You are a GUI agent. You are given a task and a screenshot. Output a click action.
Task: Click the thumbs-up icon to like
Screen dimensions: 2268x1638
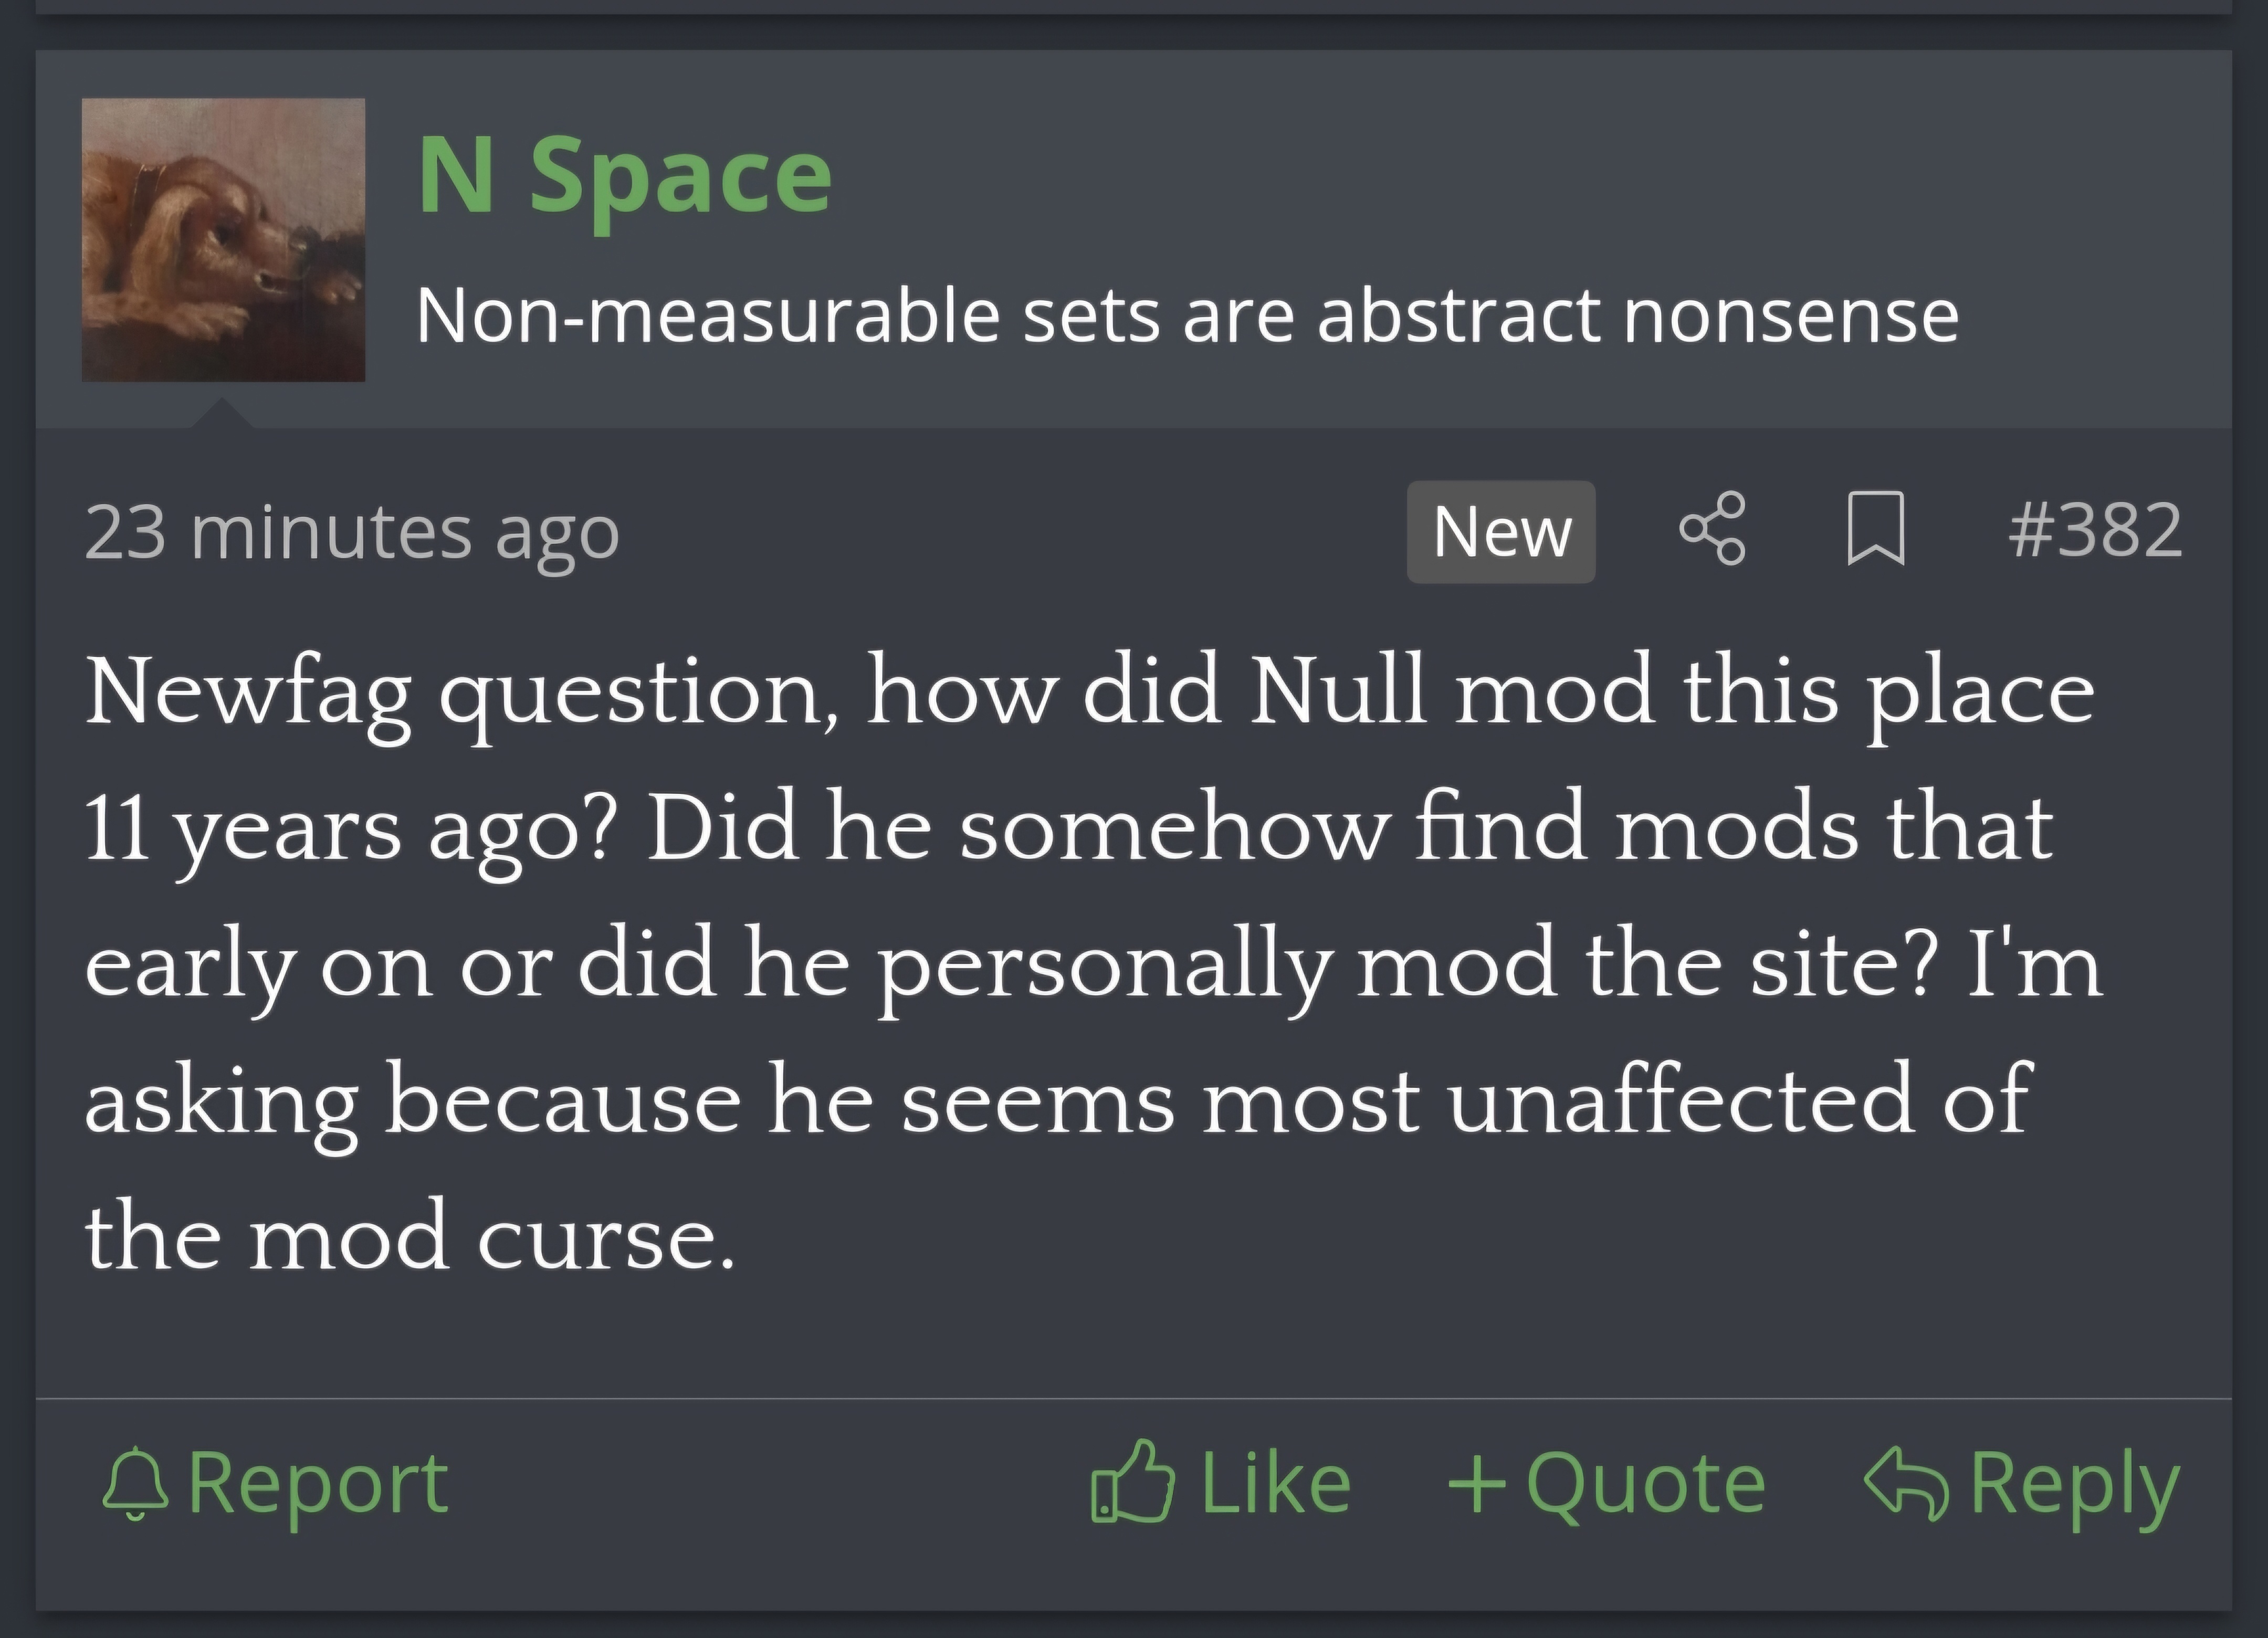tap(1132, 1482)
